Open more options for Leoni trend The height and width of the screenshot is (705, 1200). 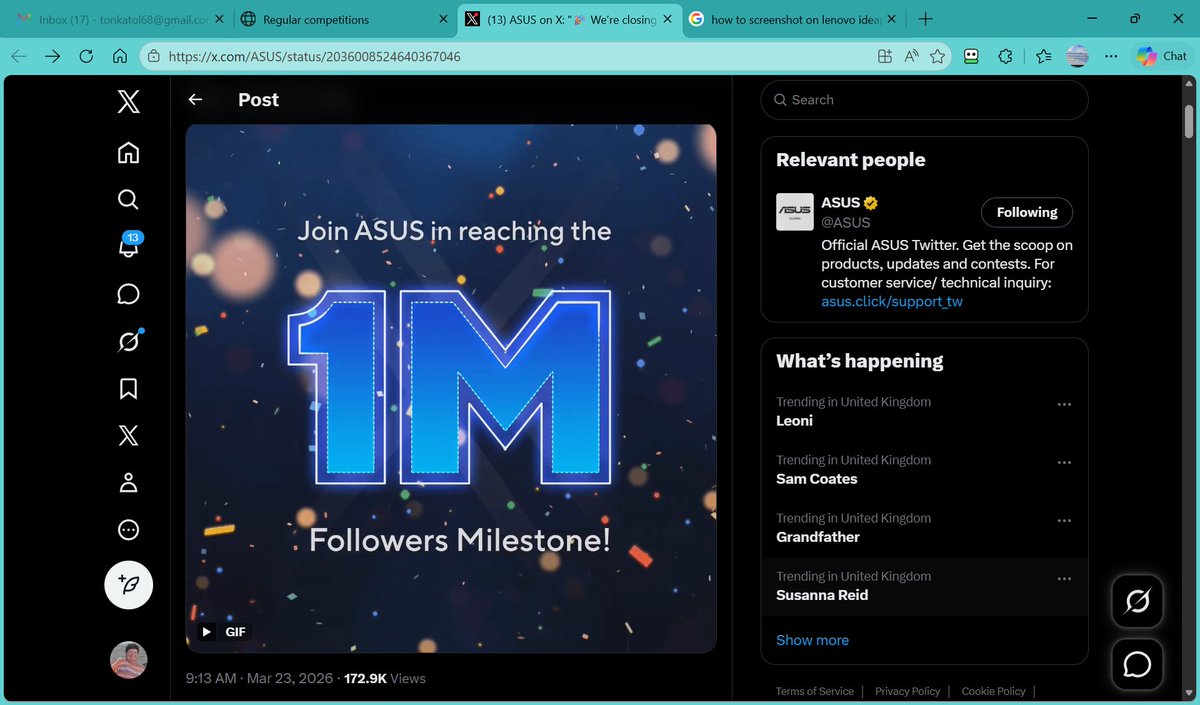pyautogui.click(x=1064, y=404)
